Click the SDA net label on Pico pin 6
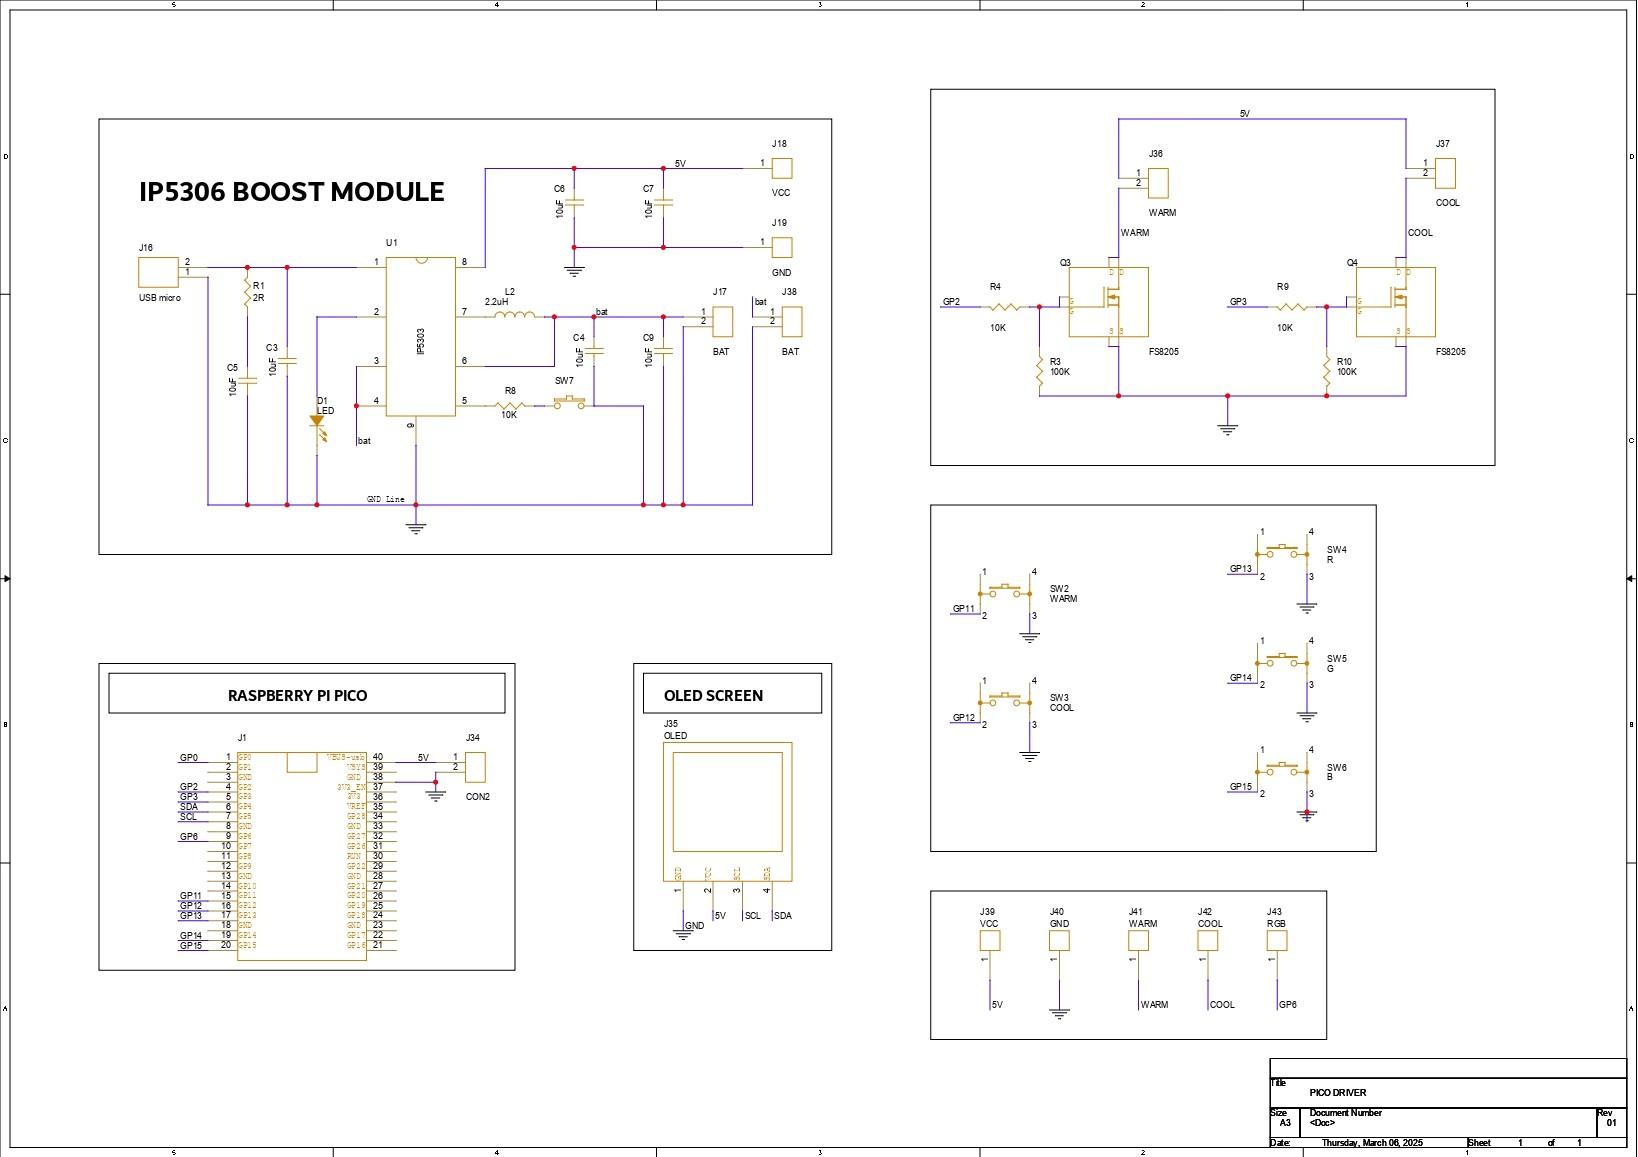The width and height of the screenshot is (1638, 1157). (x=188, y=807)
